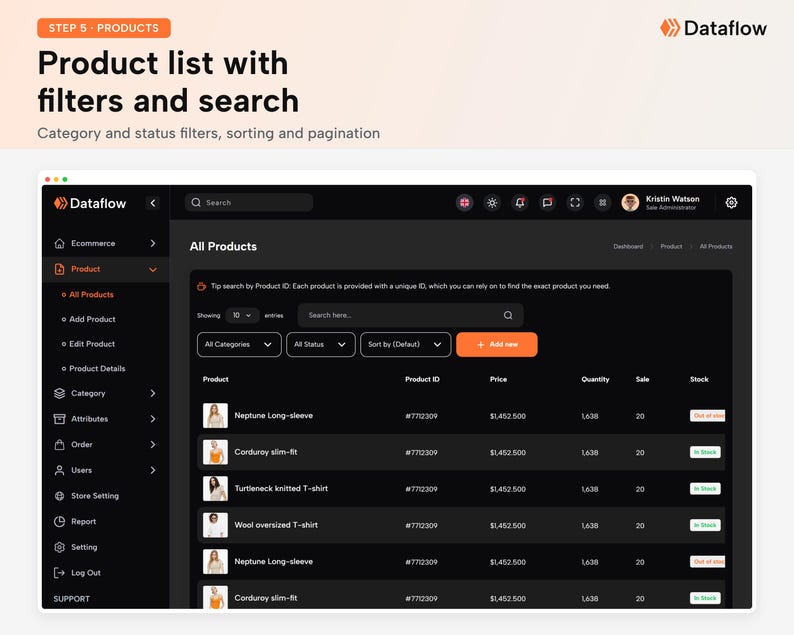Image resolution: width=794 pixels, height=635 pixels.
Task: Click the top Search input field
Action: pyautogui.click(x=249, y=203)
